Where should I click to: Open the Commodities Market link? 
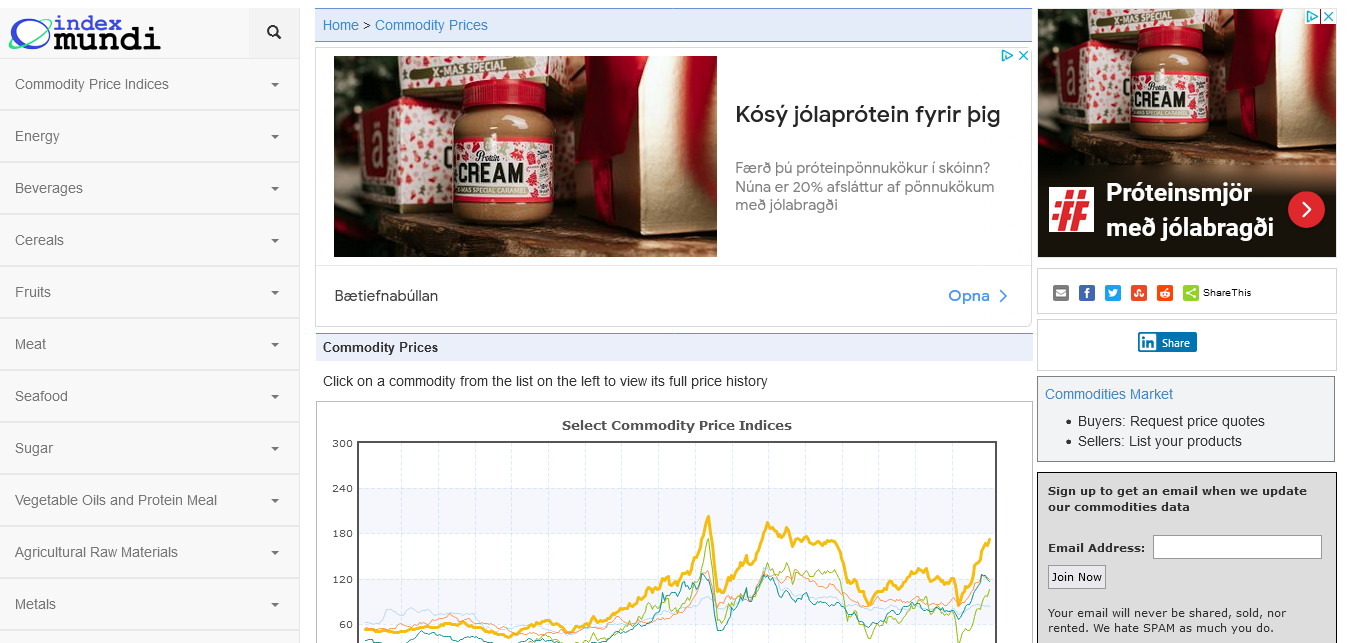pos(1108,394)
